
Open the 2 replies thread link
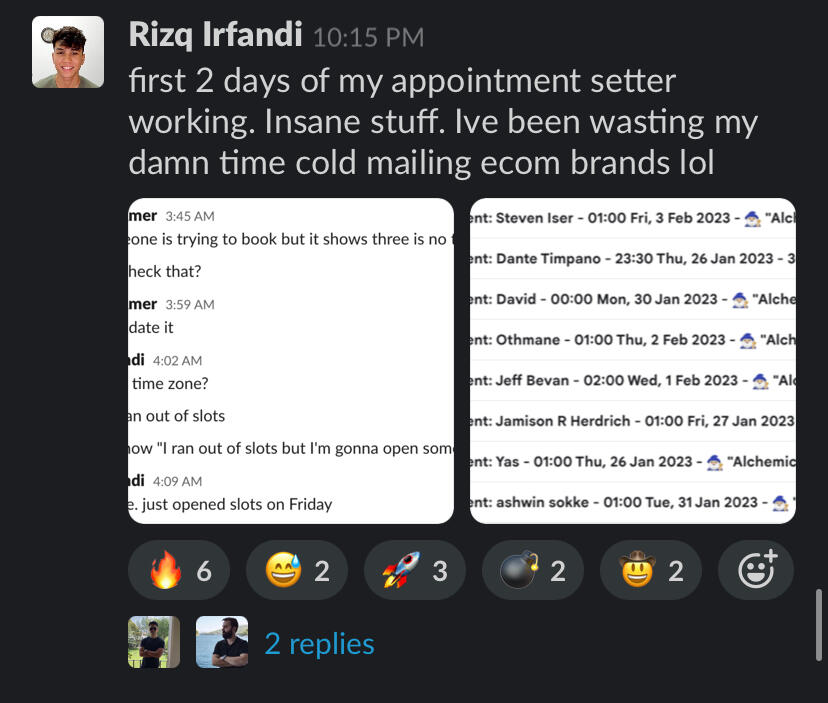coord(319,643)
